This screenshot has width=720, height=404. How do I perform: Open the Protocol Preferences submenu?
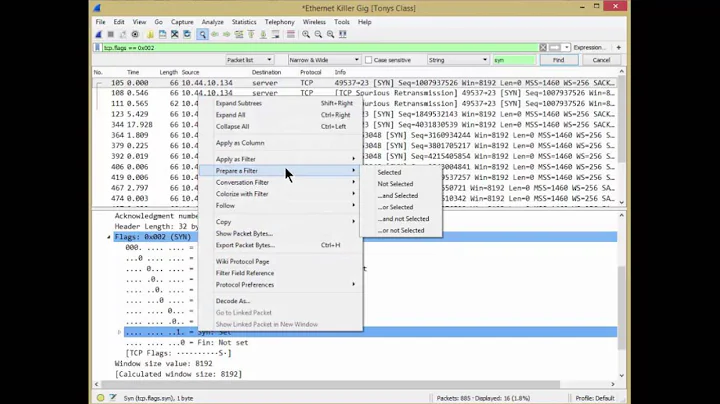click(x=280, y=285)
